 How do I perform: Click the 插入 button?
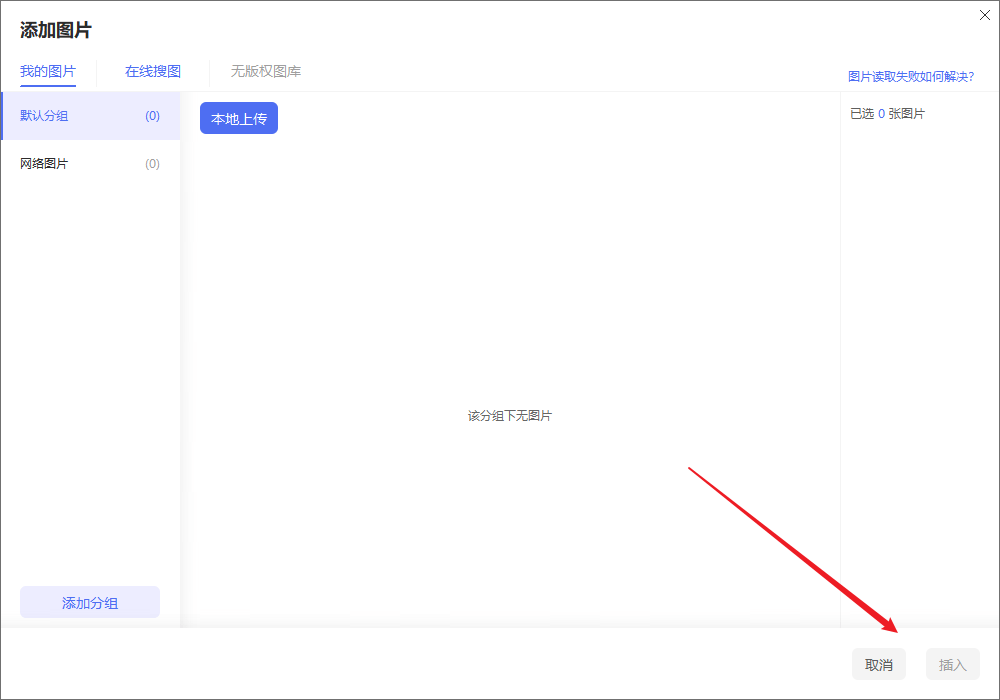pos(953,665)
